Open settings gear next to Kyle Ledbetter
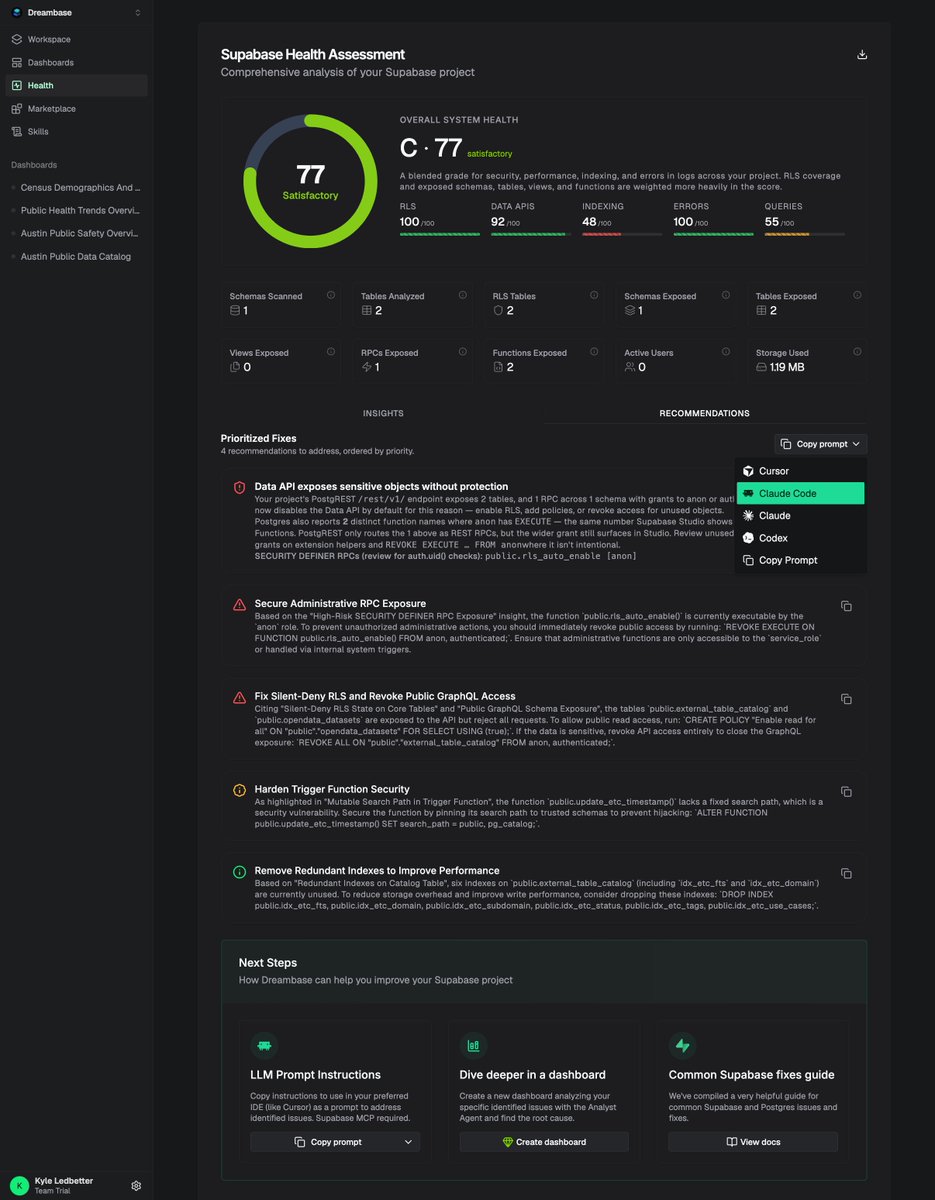Viewport: 935px width, 1200px height. [x=136, y=1186]
